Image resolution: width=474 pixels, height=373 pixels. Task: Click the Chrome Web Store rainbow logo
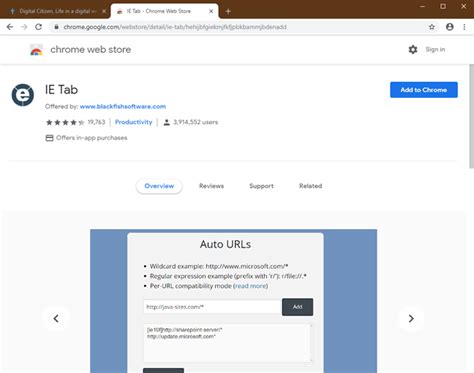pos(36,50)
